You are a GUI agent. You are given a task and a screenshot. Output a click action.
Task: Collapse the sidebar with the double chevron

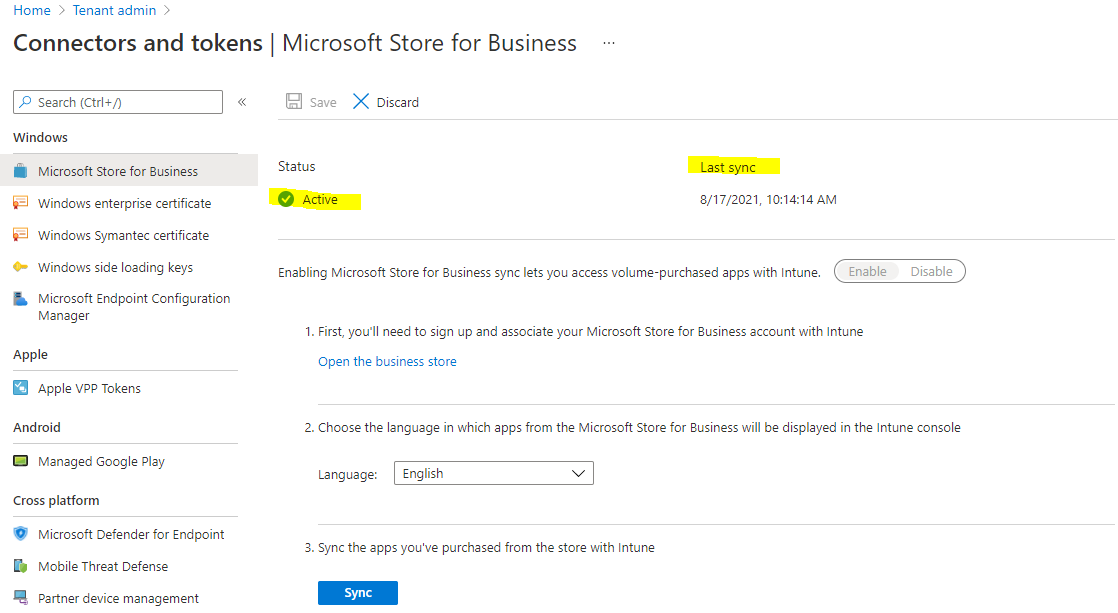click(241, 101)
